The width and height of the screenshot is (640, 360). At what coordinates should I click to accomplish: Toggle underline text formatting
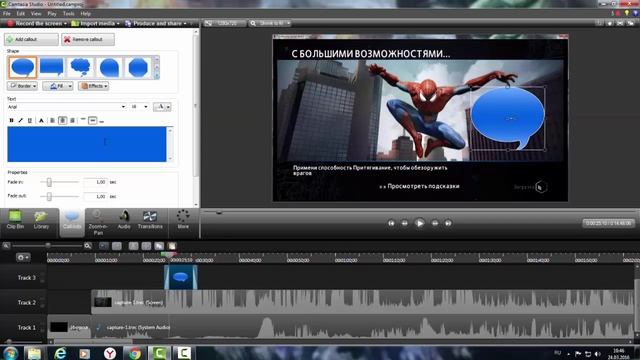(x=30, y=120)
